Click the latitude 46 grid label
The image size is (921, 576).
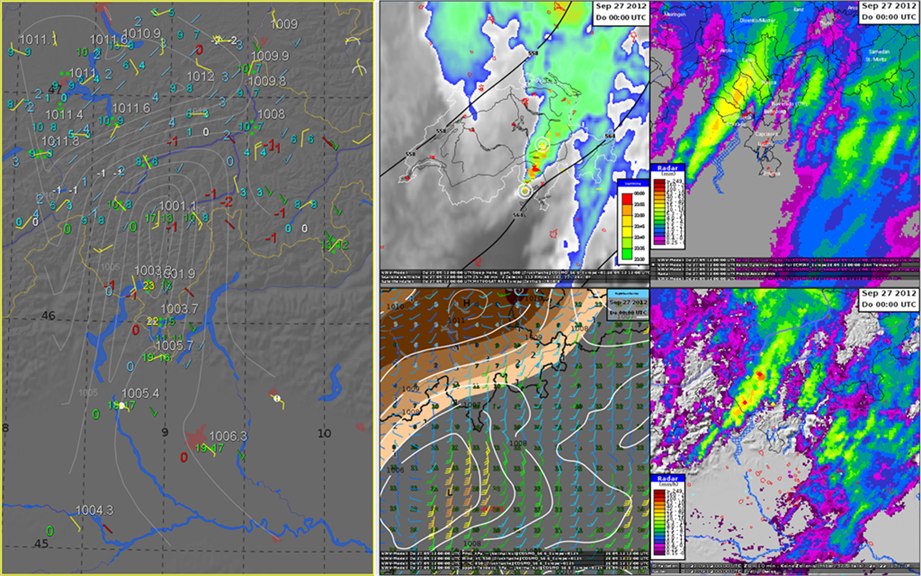click(46, 315)
